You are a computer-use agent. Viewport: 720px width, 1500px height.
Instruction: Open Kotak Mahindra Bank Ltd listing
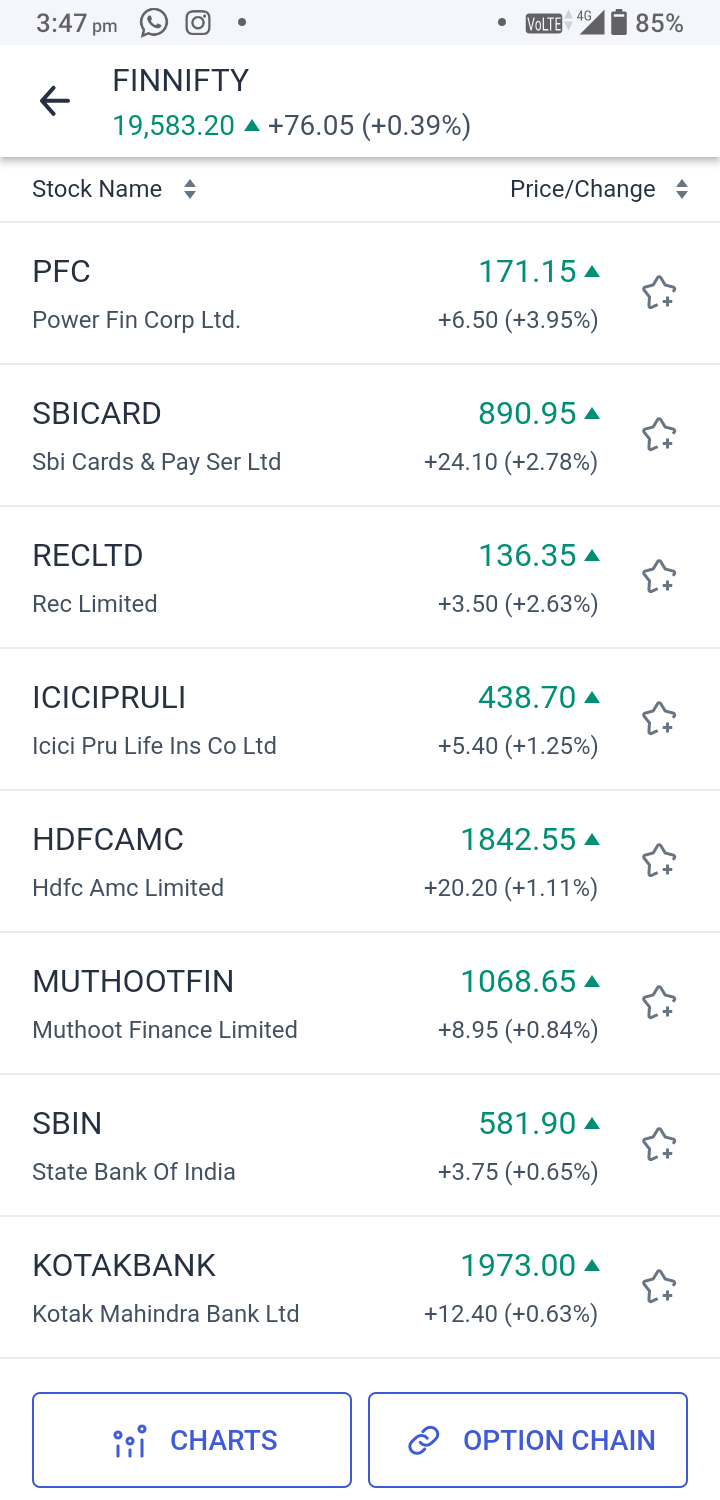(166, 1288)
